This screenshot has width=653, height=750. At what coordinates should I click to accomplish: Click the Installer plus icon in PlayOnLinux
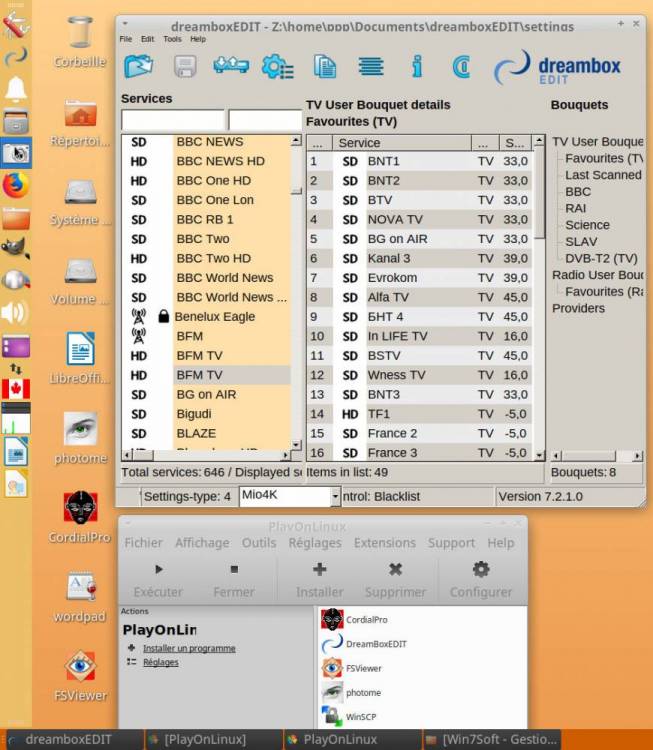320,569
